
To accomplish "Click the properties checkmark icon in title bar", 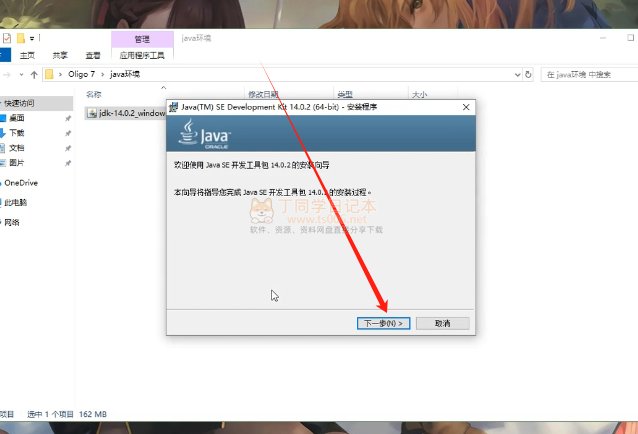I will pos(7,39).
